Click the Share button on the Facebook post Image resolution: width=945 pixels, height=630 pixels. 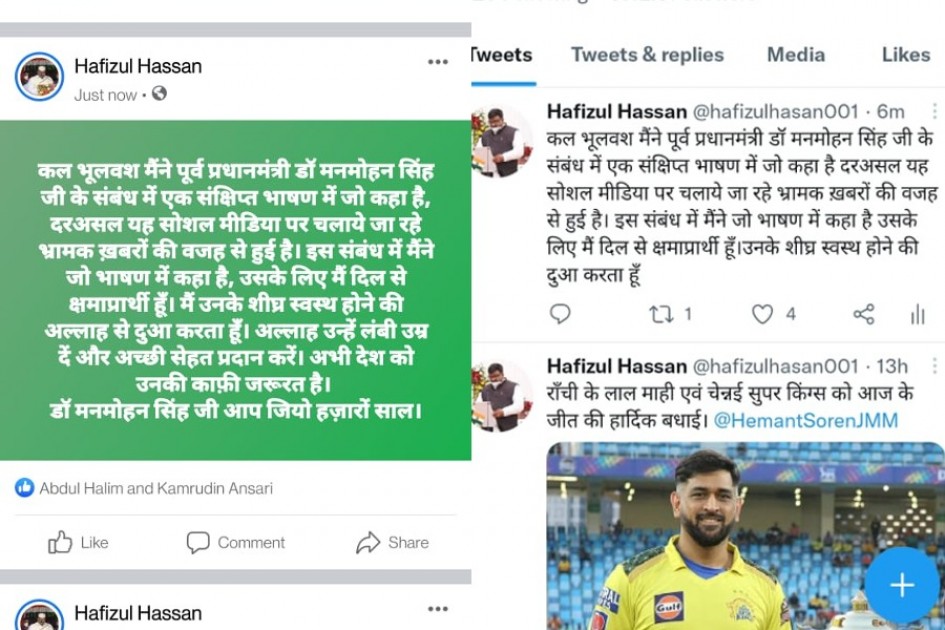[392, 542]
